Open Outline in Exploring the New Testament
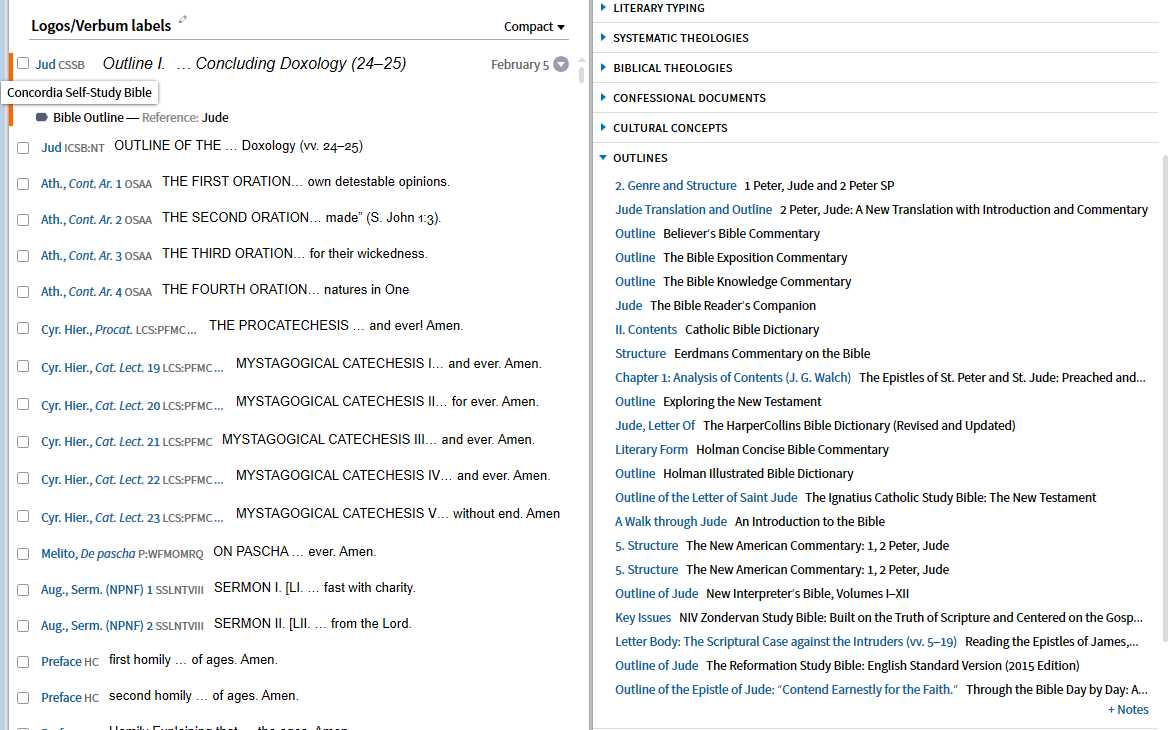This screenshot has width=1173, height=730. (635, 402)
